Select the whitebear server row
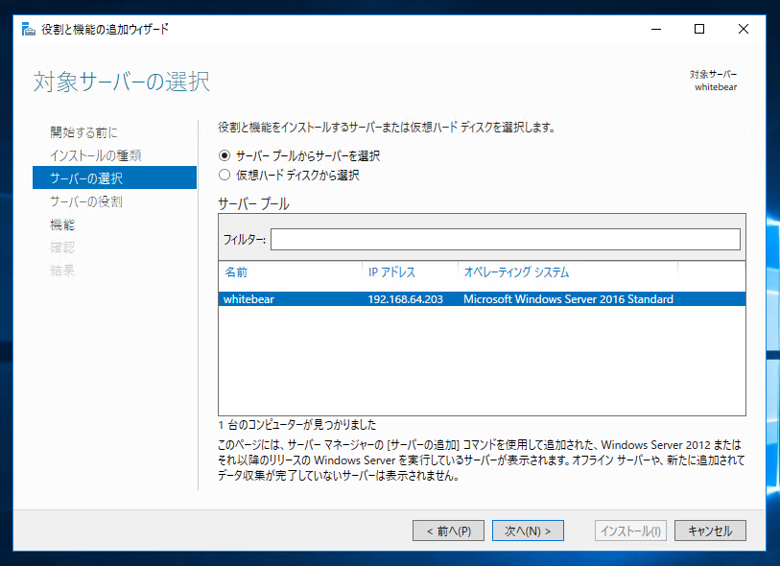The image size is (780, 566). coord(482,299)
